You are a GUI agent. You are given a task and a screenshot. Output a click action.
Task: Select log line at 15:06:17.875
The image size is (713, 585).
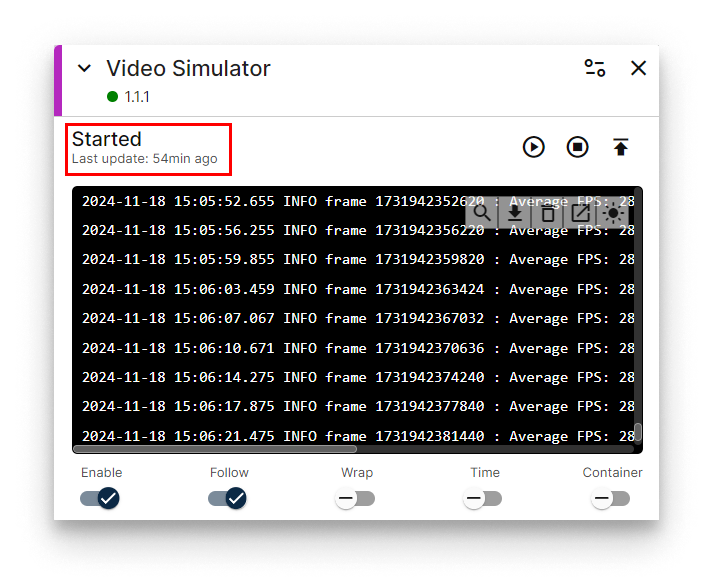pos(358,406)
